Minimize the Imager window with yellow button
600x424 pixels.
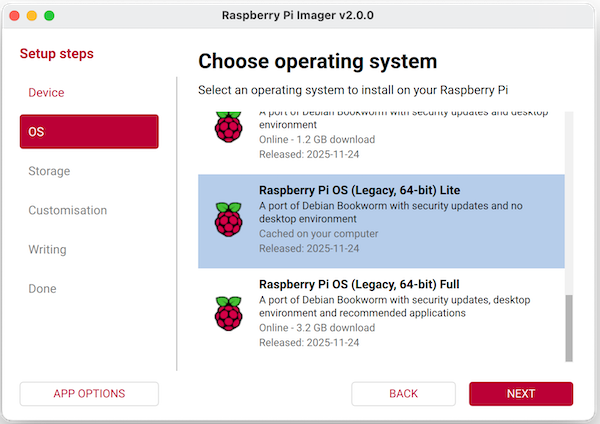click(x=32, y=16)
